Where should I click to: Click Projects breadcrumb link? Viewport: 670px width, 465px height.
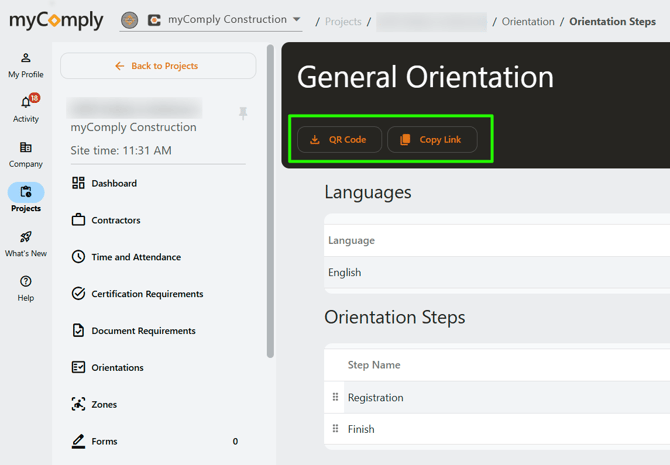pyautogui.click(x=343, y=21)
